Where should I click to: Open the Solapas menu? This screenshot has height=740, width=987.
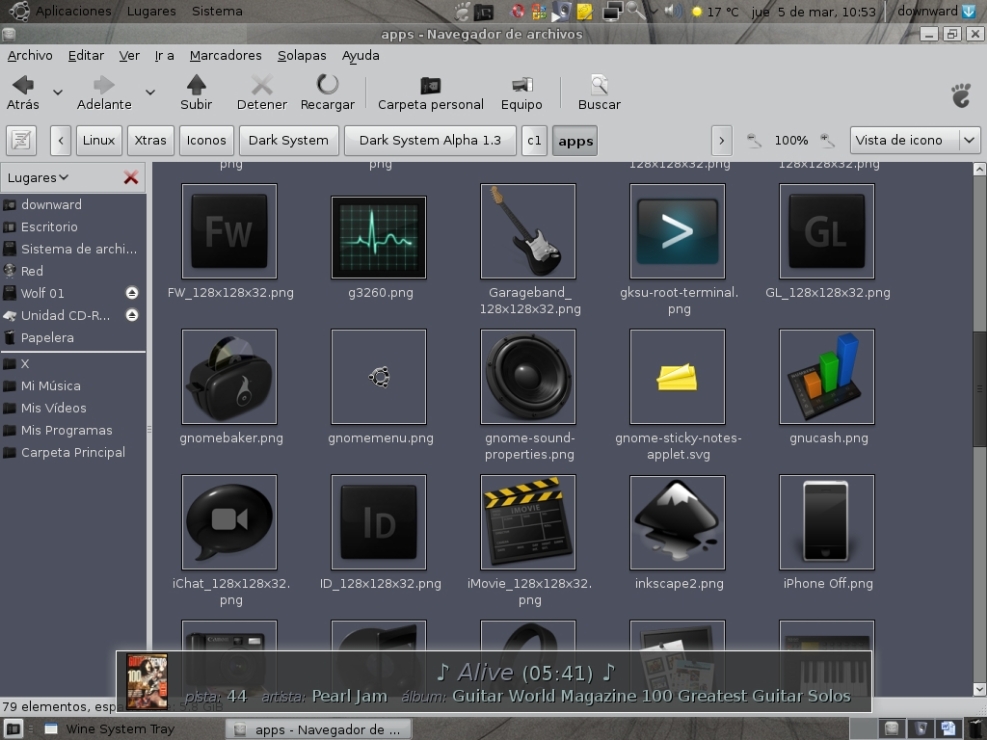pyautogui.click(x=302, y=55)
